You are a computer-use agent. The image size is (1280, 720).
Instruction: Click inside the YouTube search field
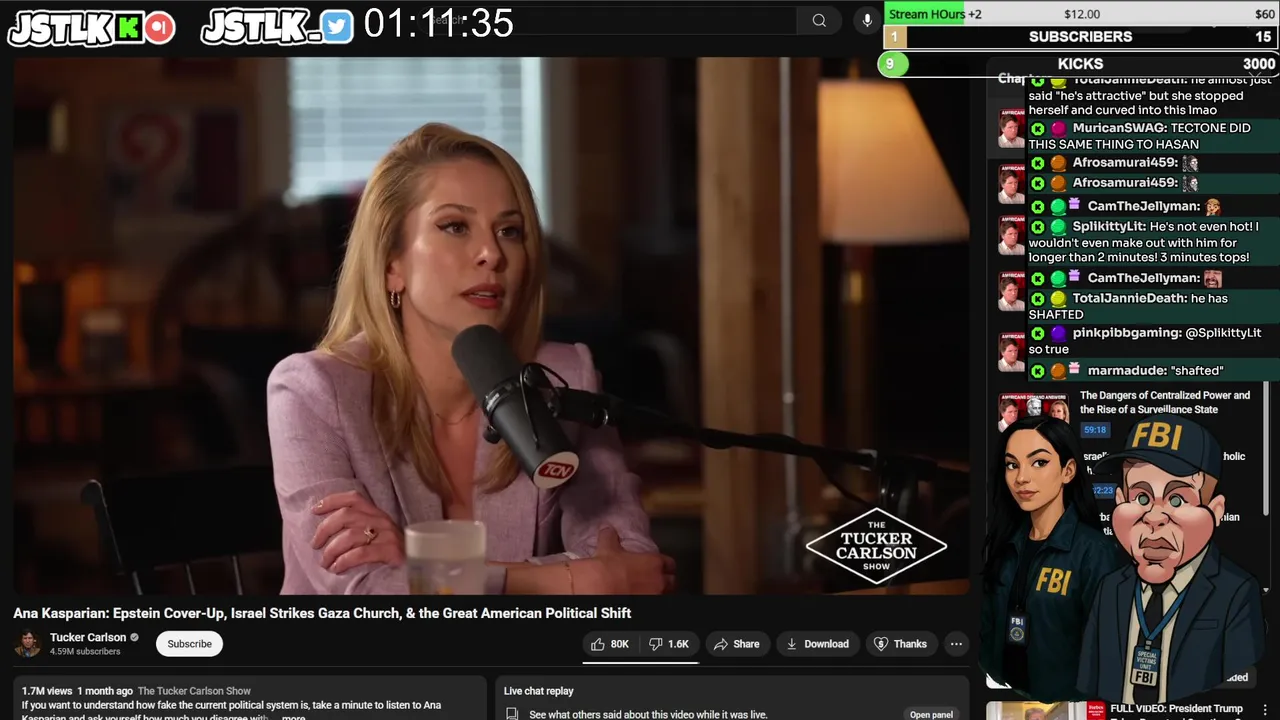(610, 20)
